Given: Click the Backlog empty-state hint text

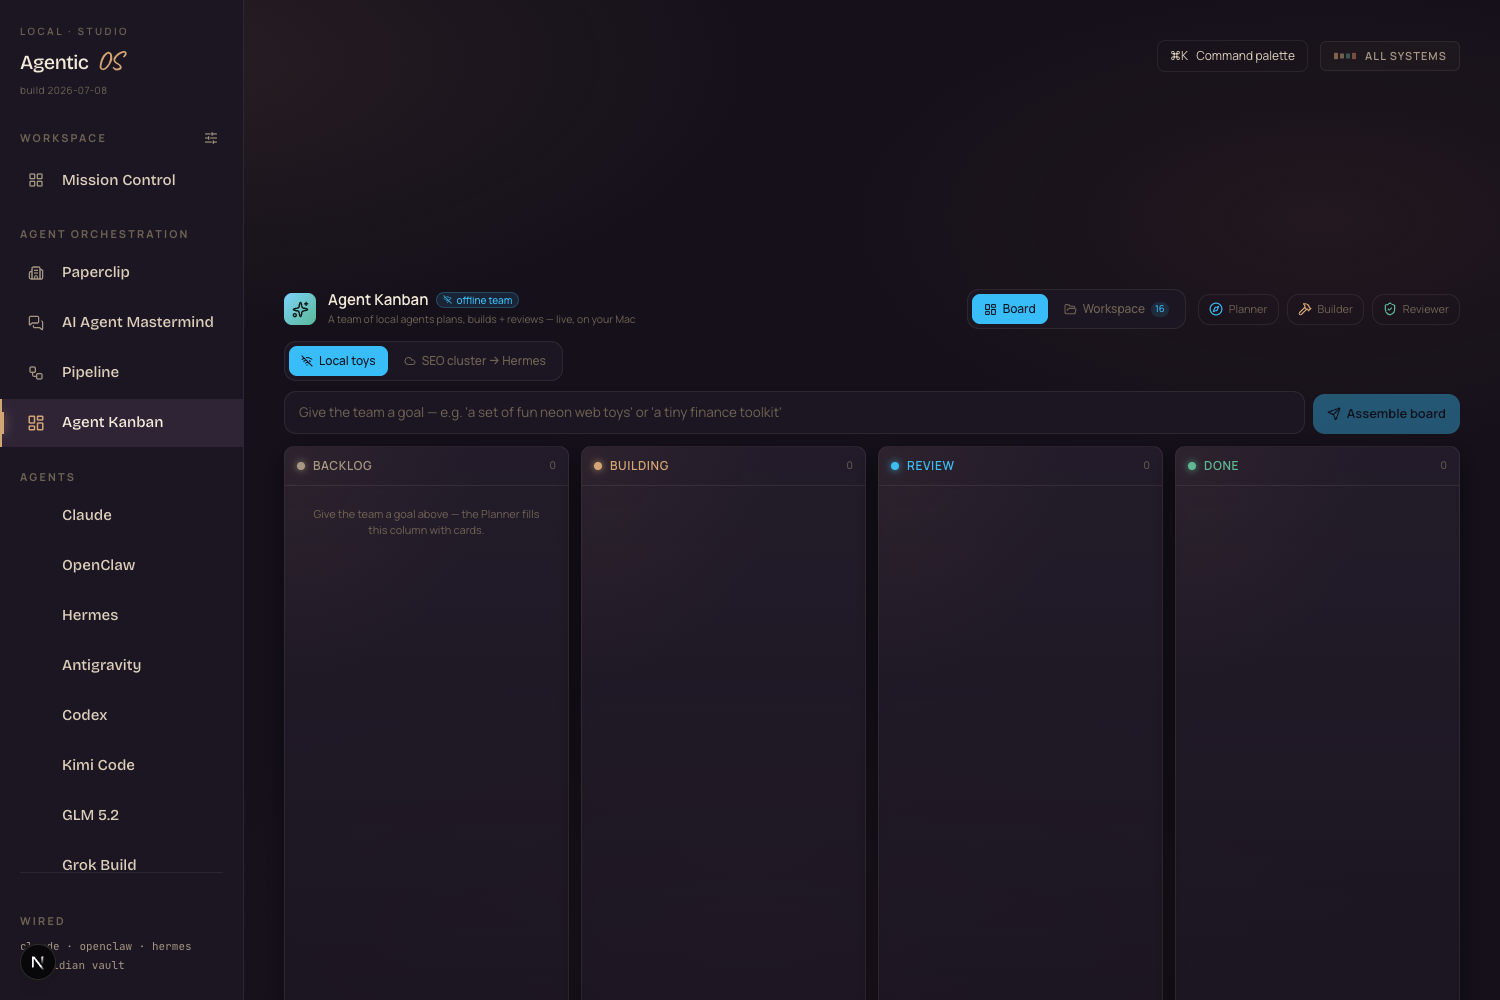Looking at the screenshot, I should tap(426, 522).
